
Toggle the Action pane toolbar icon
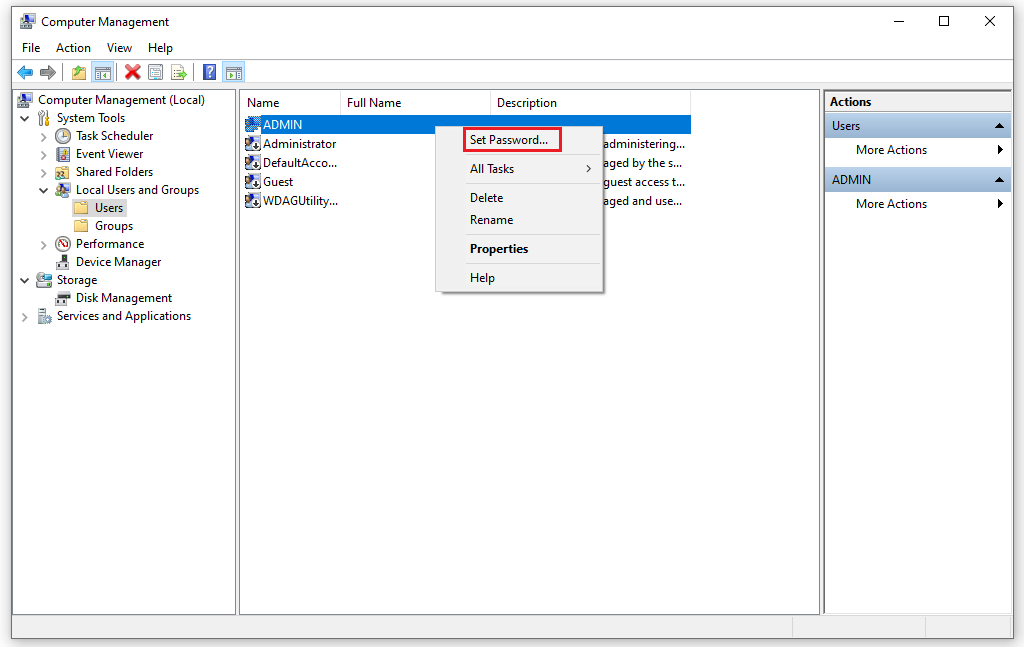233,71
